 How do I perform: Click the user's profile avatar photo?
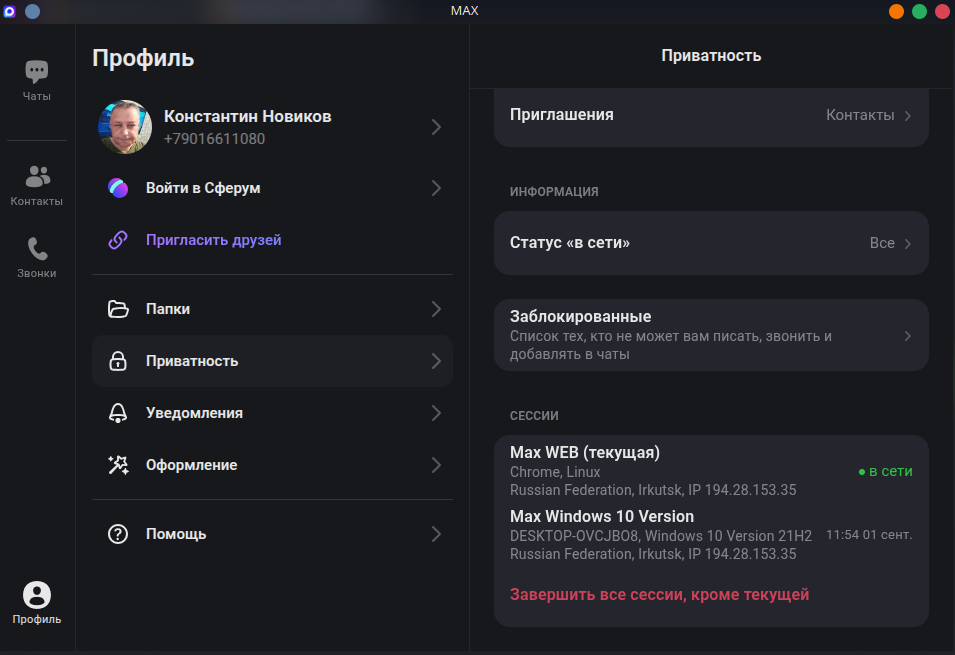pyautogui.click(x=125, y=127)
